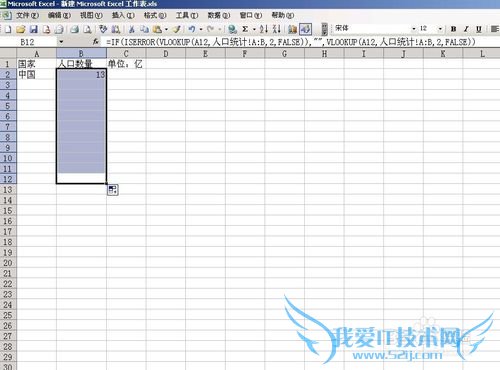The image size is (500, 370).
Task: Click the Select All corner button
Action: pyautogui.click(x=8, y=54)
